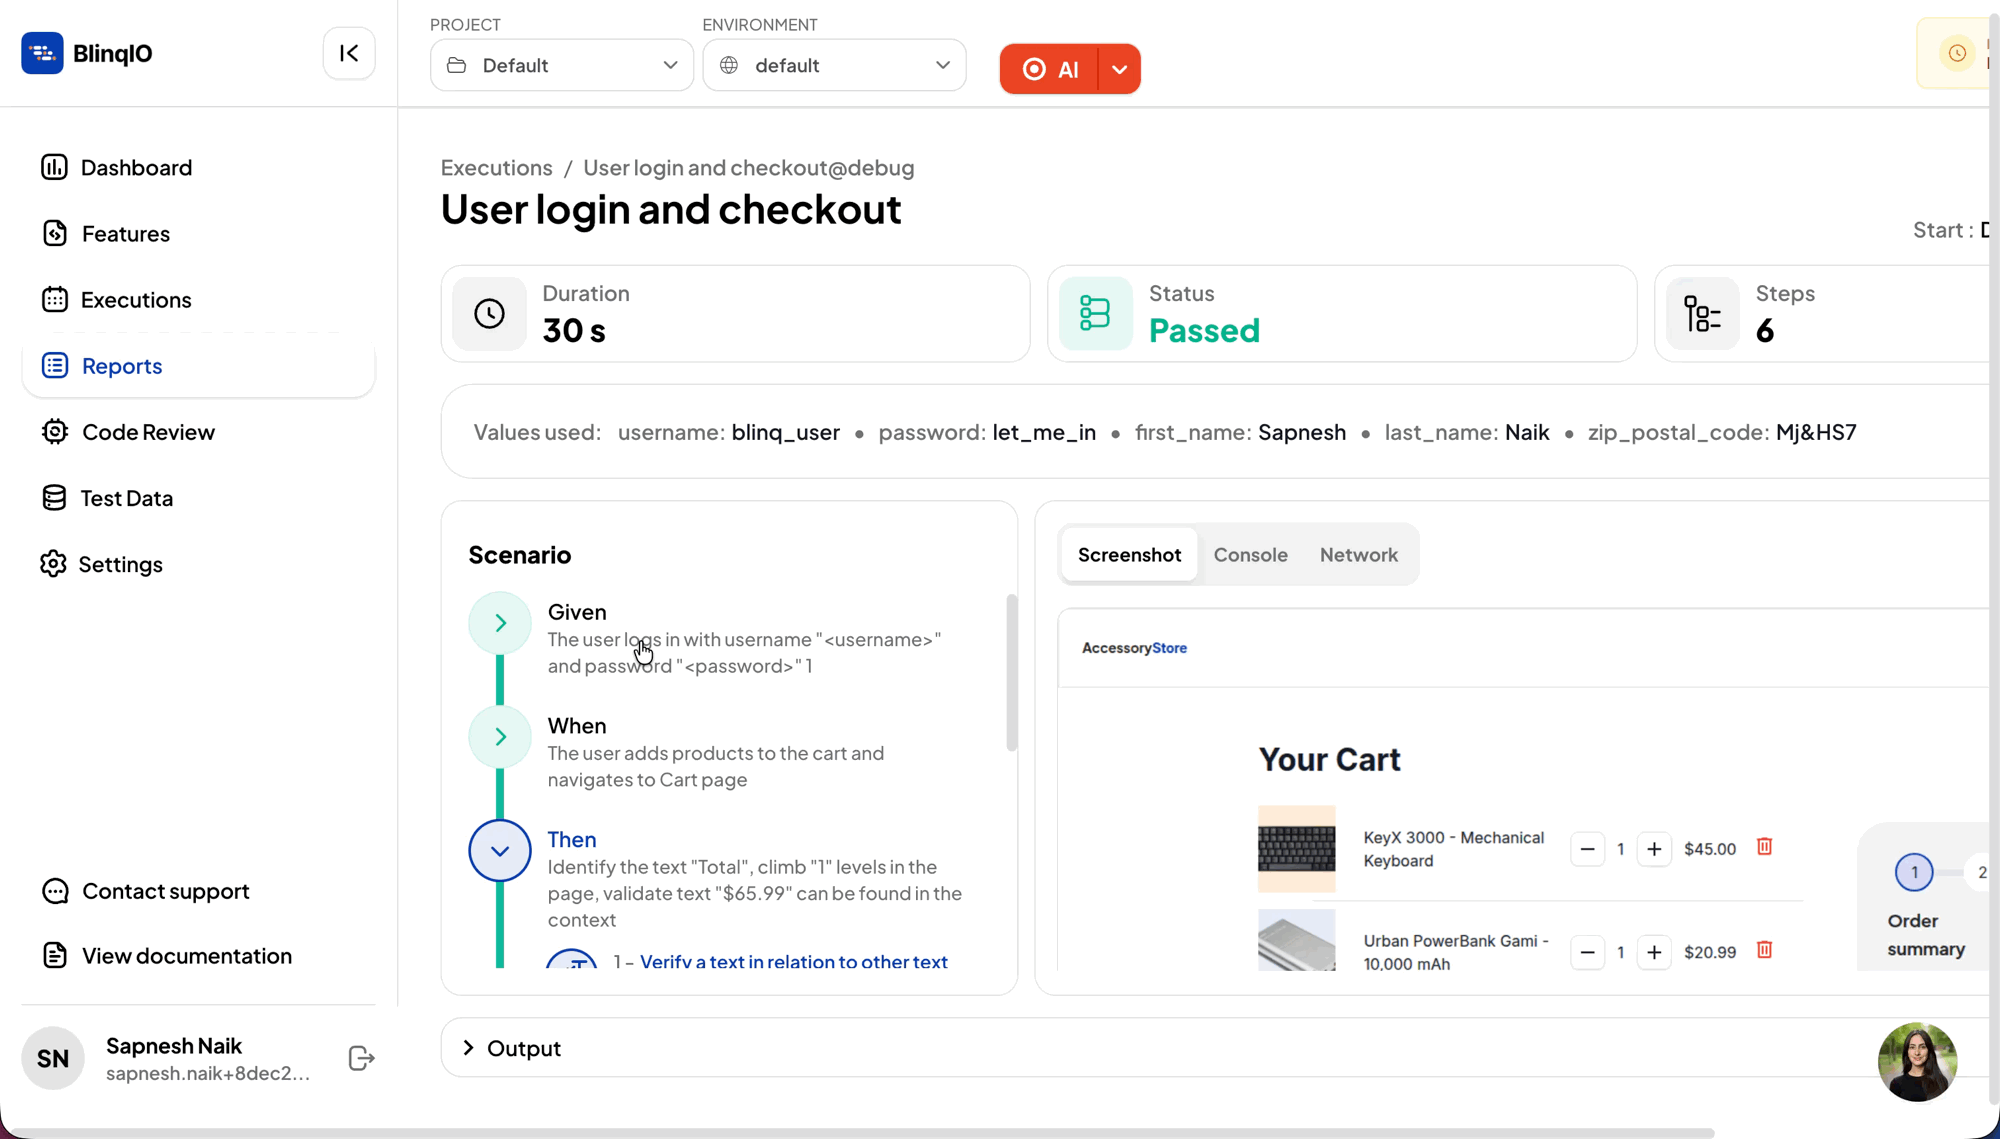Click the sidebar collapse arrow icon
Screen dimensions: 2000x1139
(349, 53)
